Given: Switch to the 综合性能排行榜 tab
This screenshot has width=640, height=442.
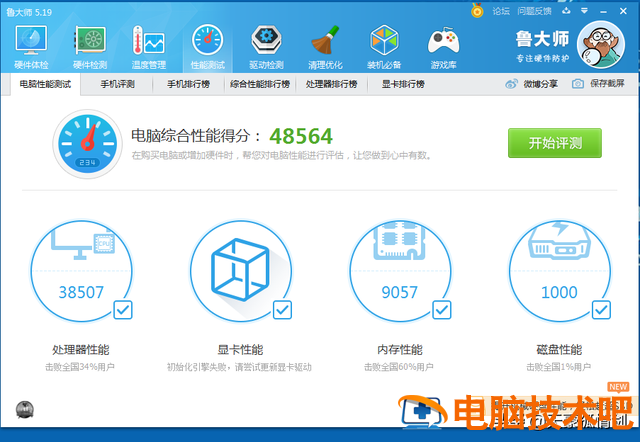Looking at the screenshot, I should click(x=260, y=84).
